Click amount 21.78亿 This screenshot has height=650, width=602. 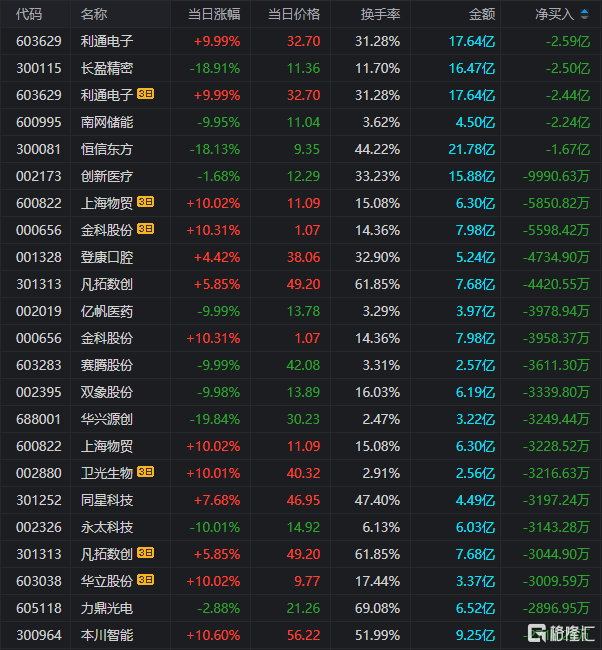click(472, 149)
